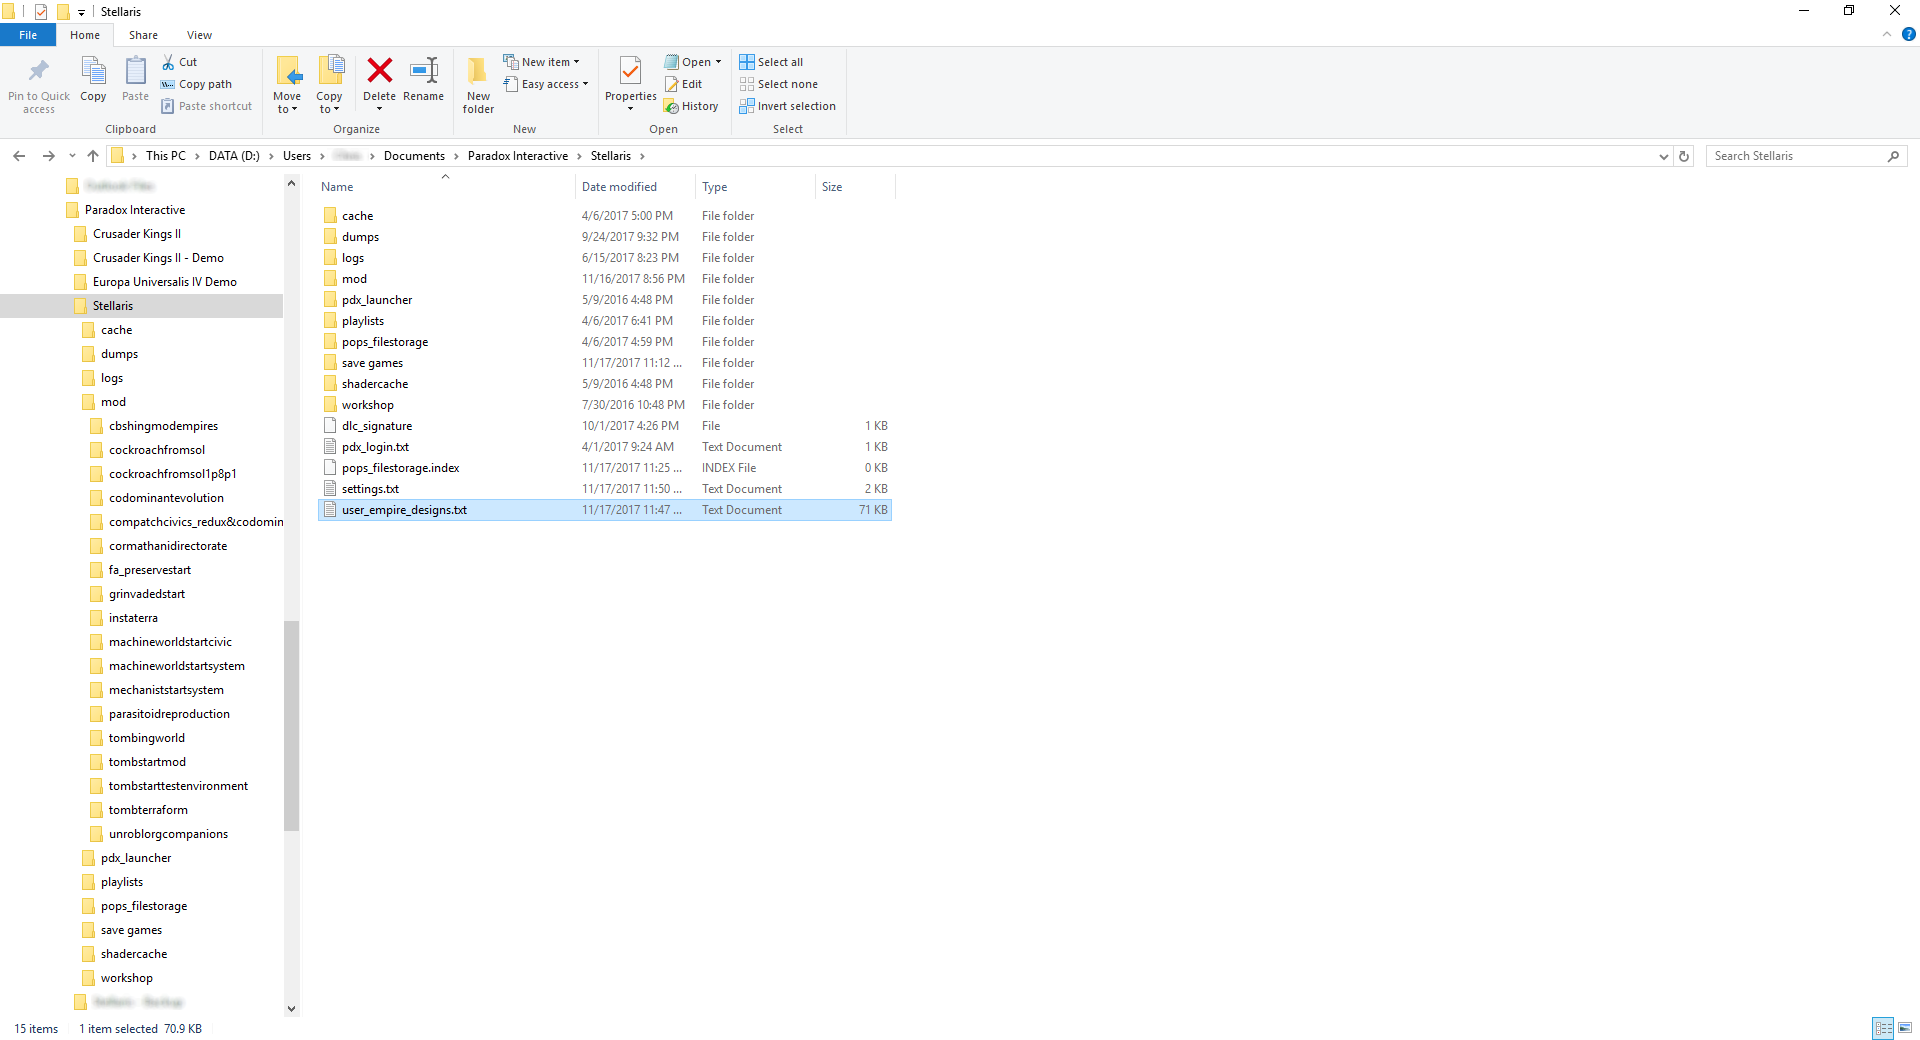Delete the selected file
Viewport: 1920px width, 1040px height.
379,85
